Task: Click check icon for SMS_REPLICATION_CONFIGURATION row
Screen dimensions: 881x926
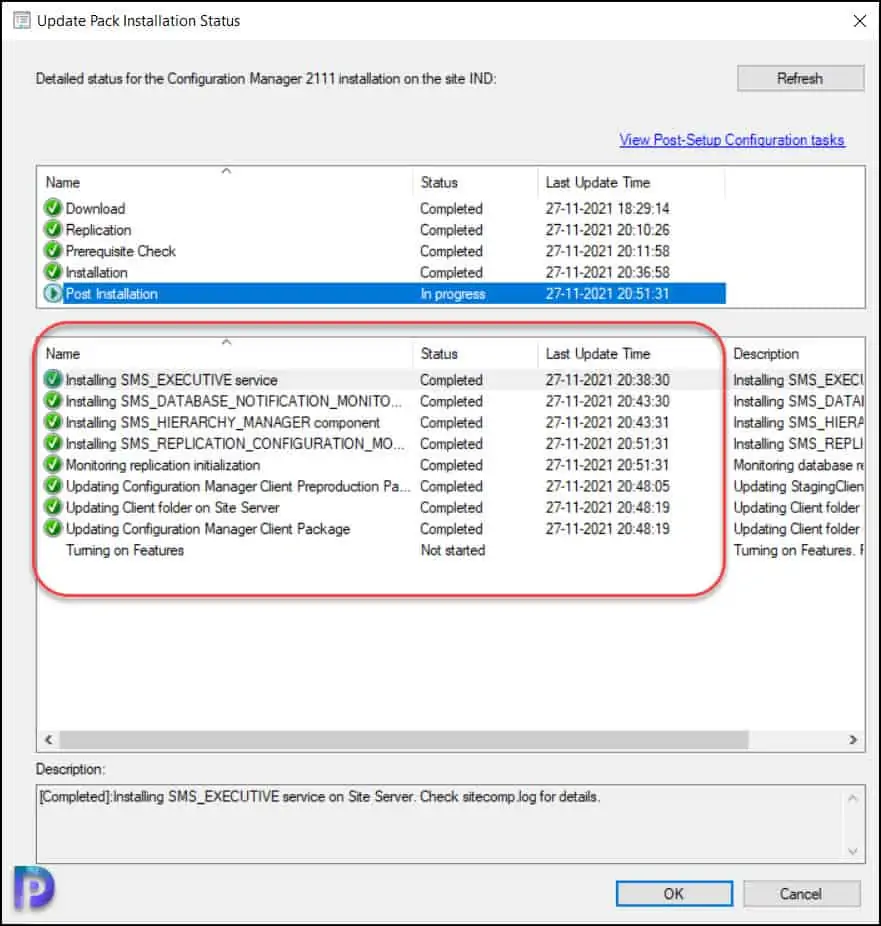Action: (x=53, y=443)
